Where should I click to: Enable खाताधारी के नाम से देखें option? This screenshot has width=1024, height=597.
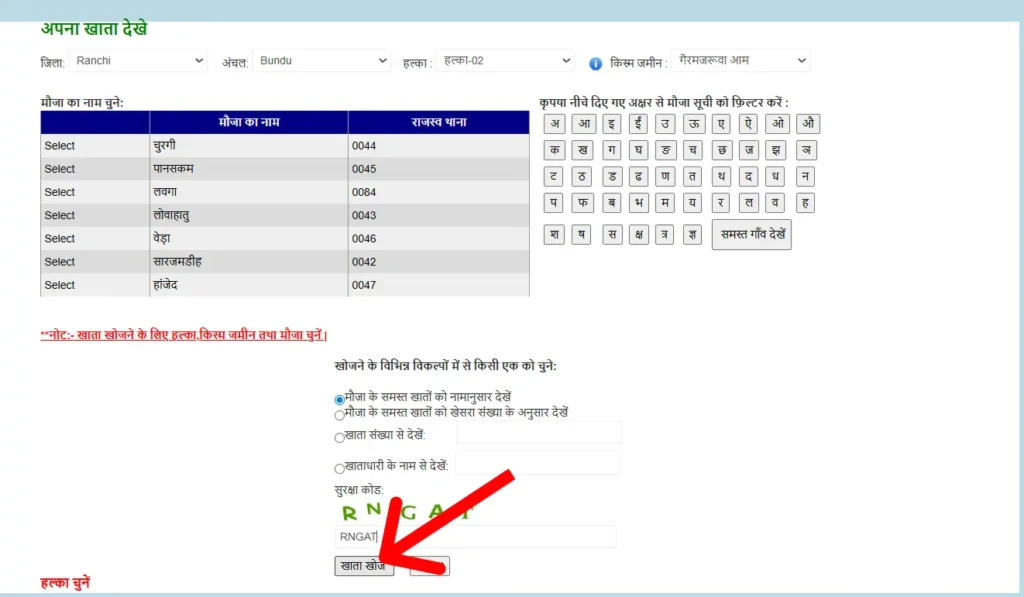pyautogui.click(x=340, y=467)
